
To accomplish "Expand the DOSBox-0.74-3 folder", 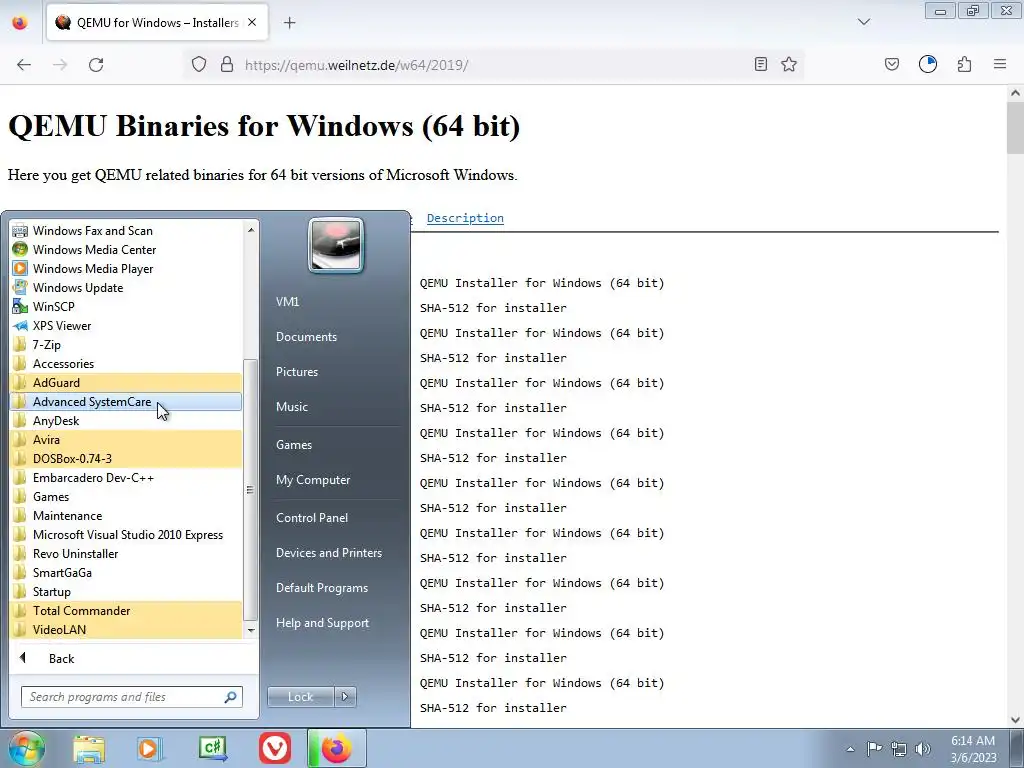I will click(126, 458).
